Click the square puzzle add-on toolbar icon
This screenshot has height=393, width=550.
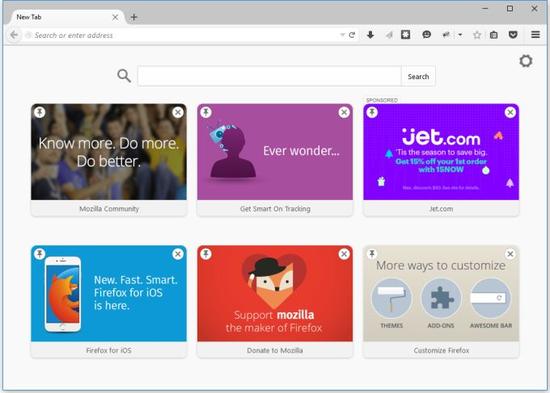click(x=406, y=34)
